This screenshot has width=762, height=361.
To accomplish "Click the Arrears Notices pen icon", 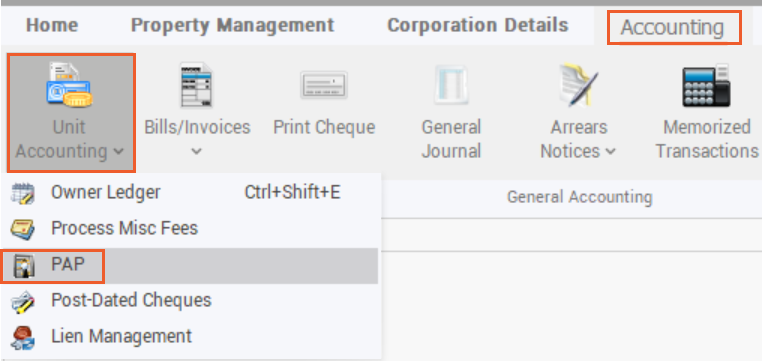I will point(578,85).
